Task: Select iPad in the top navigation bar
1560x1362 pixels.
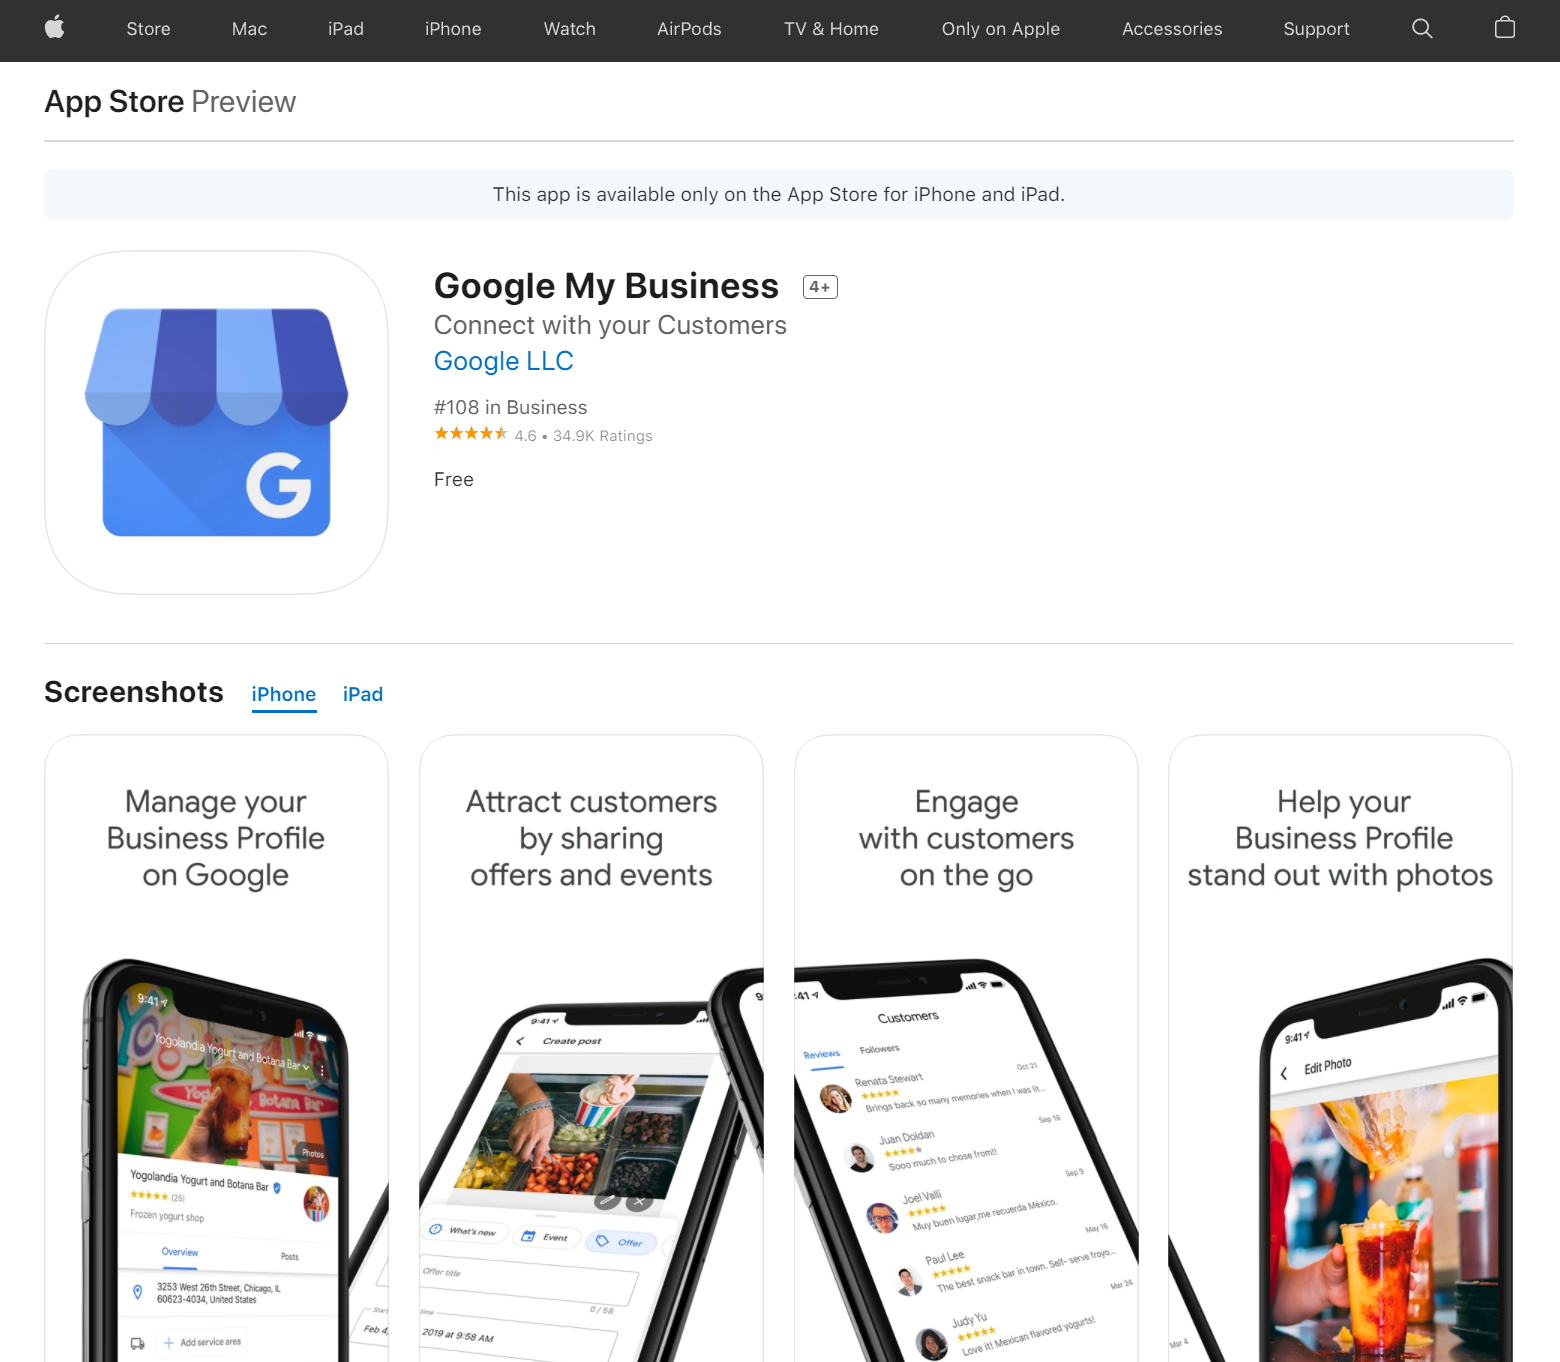Action: [x=345, y=29]
